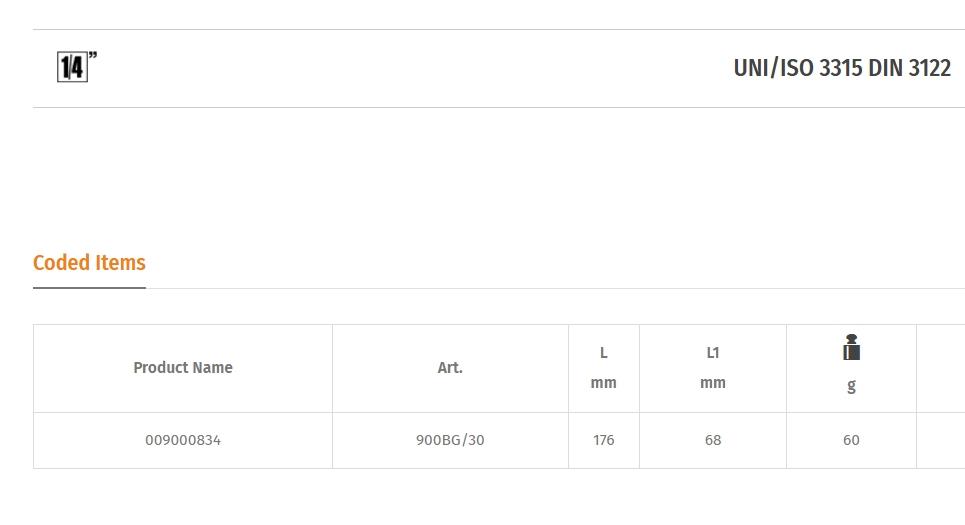Image resolution: width=965 pixels, height=525 pixels.
Task: Select the Art. column header
Action: click(450, 368)
